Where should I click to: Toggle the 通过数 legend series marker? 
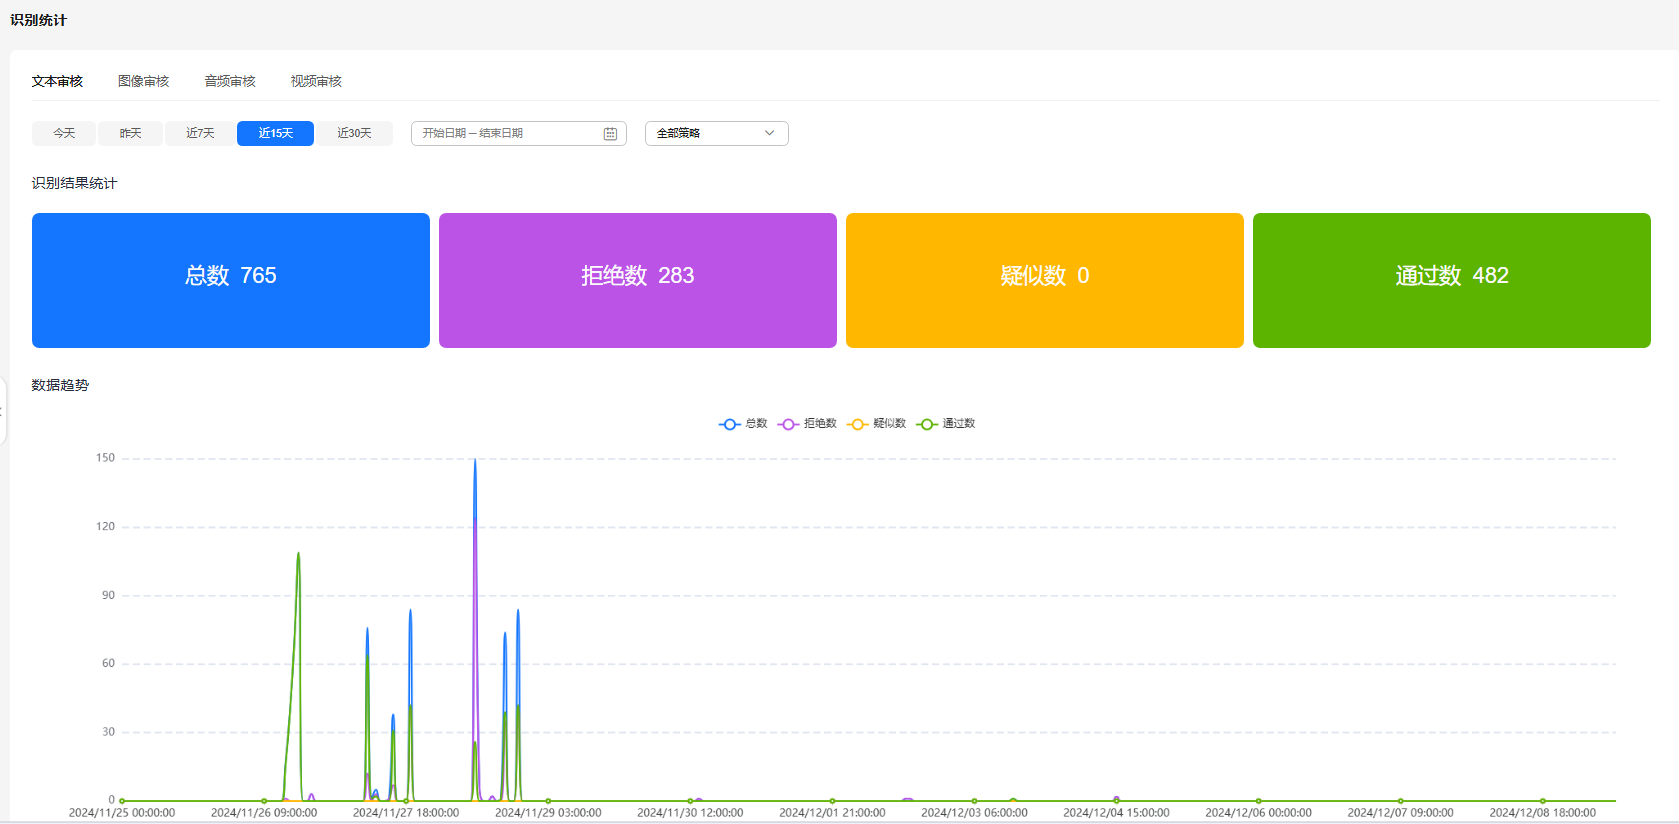coord(926,424)
